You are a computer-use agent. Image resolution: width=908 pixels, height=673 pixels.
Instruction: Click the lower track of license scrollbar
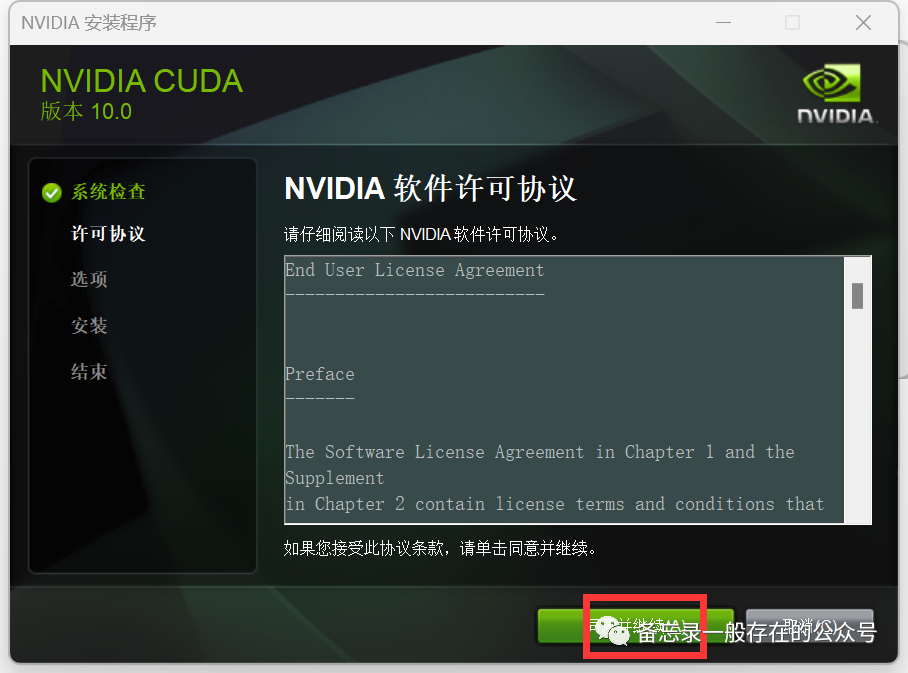click(858, 414)
